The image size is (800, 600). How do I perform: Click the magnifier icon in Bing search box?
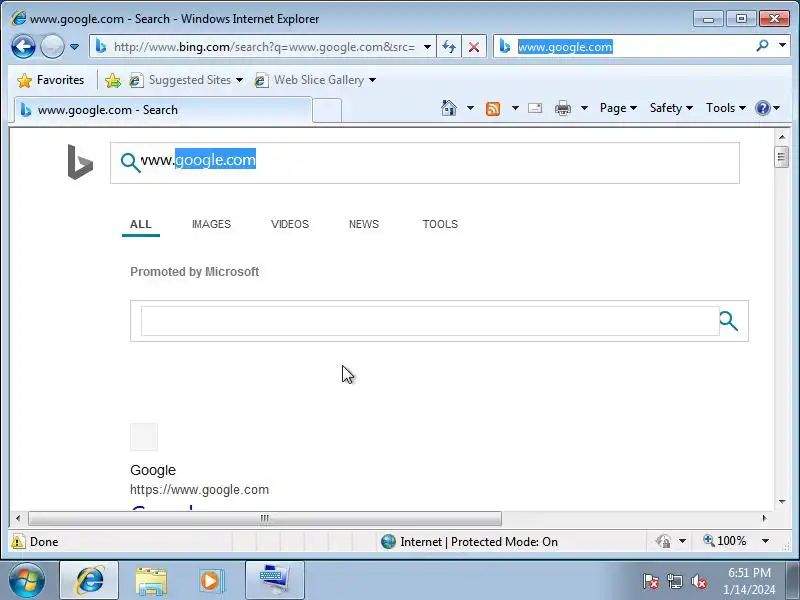(131, 163)
